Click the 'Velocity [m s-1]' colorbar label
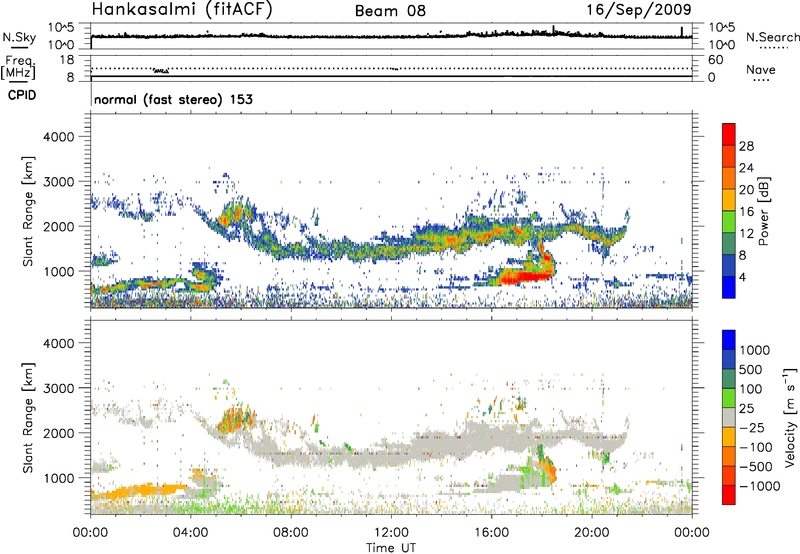The width and height of the screenshot is (800, 554). pyautogui.click(x=790, y=417)
